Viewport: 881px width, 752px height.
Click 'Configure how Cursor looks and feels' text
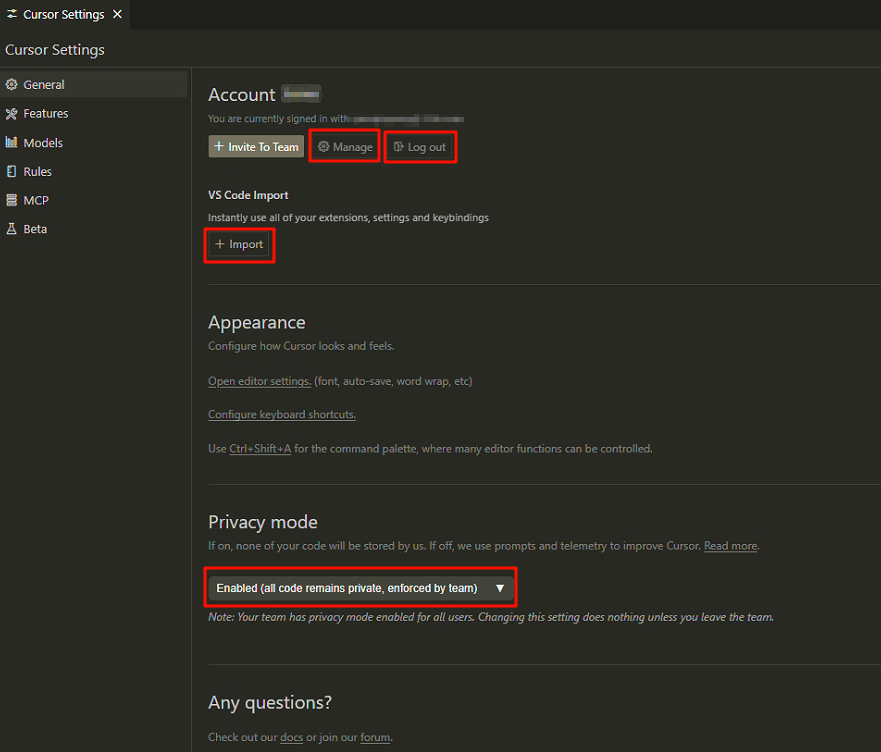pyautogui.click(x=301, y=346)
